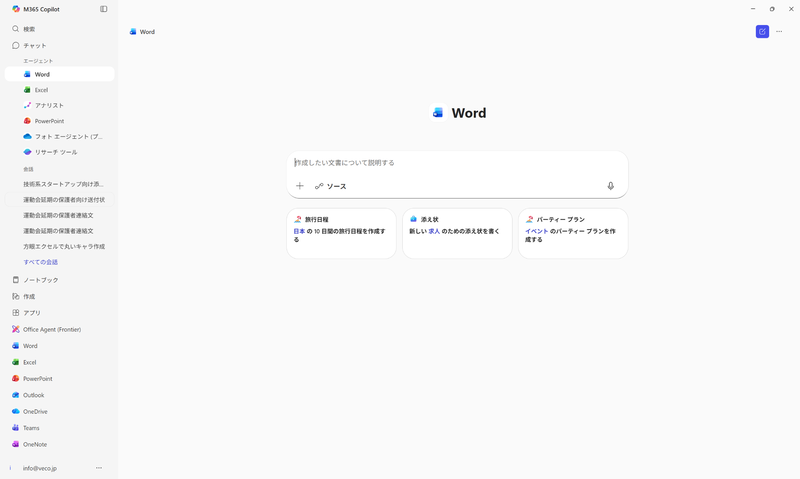
Task: Minimize the Copilot window
Action: pyautogui.click(x=753, y=9)
